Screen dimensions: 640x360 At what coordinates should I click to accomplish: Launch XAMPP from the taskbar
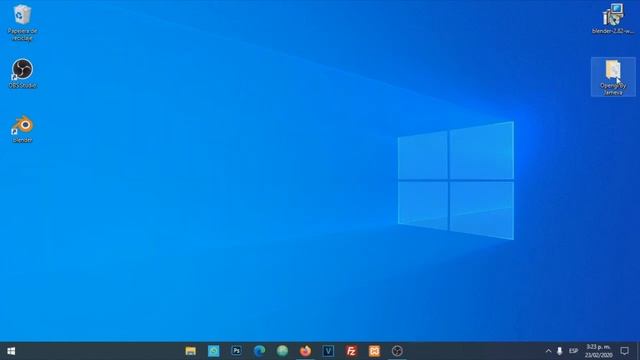pos(374,351)
